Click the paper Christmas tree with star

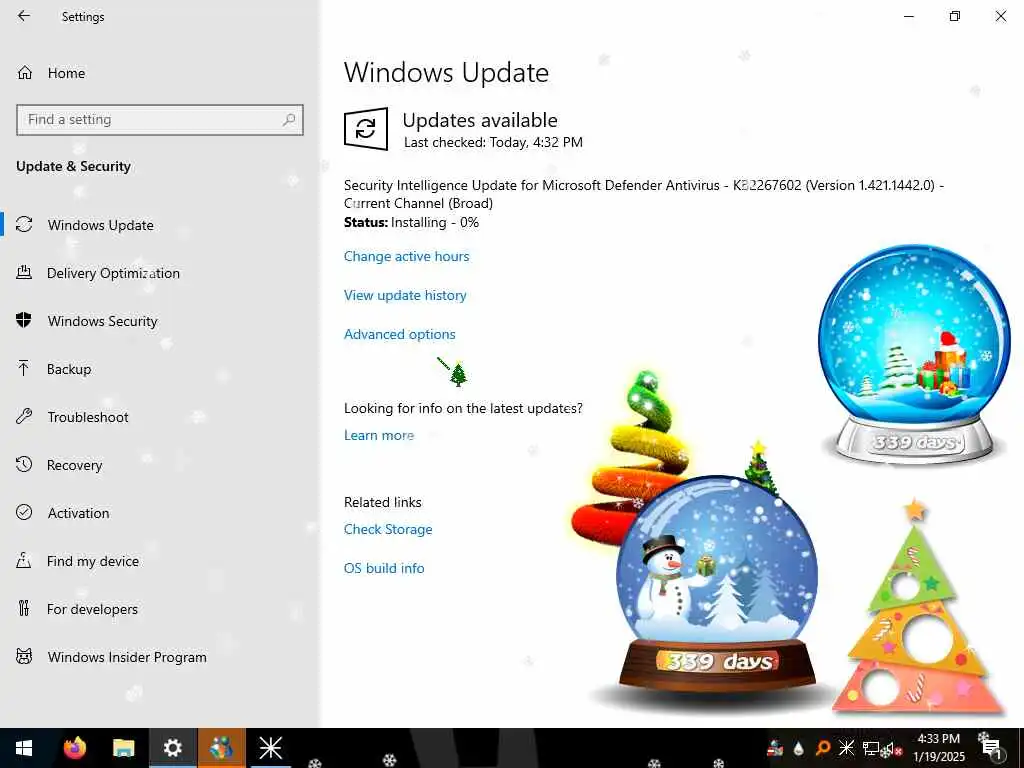coord(920,607)
